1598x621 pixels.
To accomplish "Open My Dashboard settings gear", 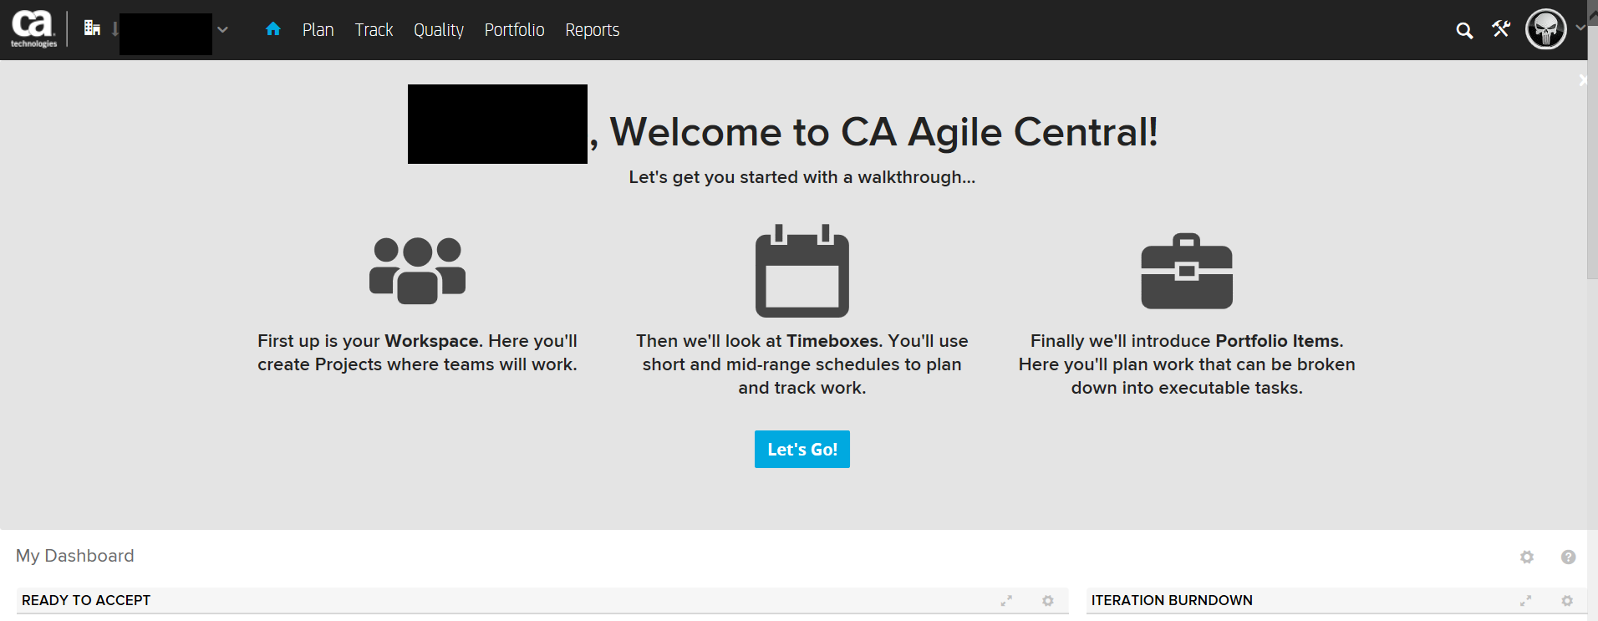I will [1527, 557].
